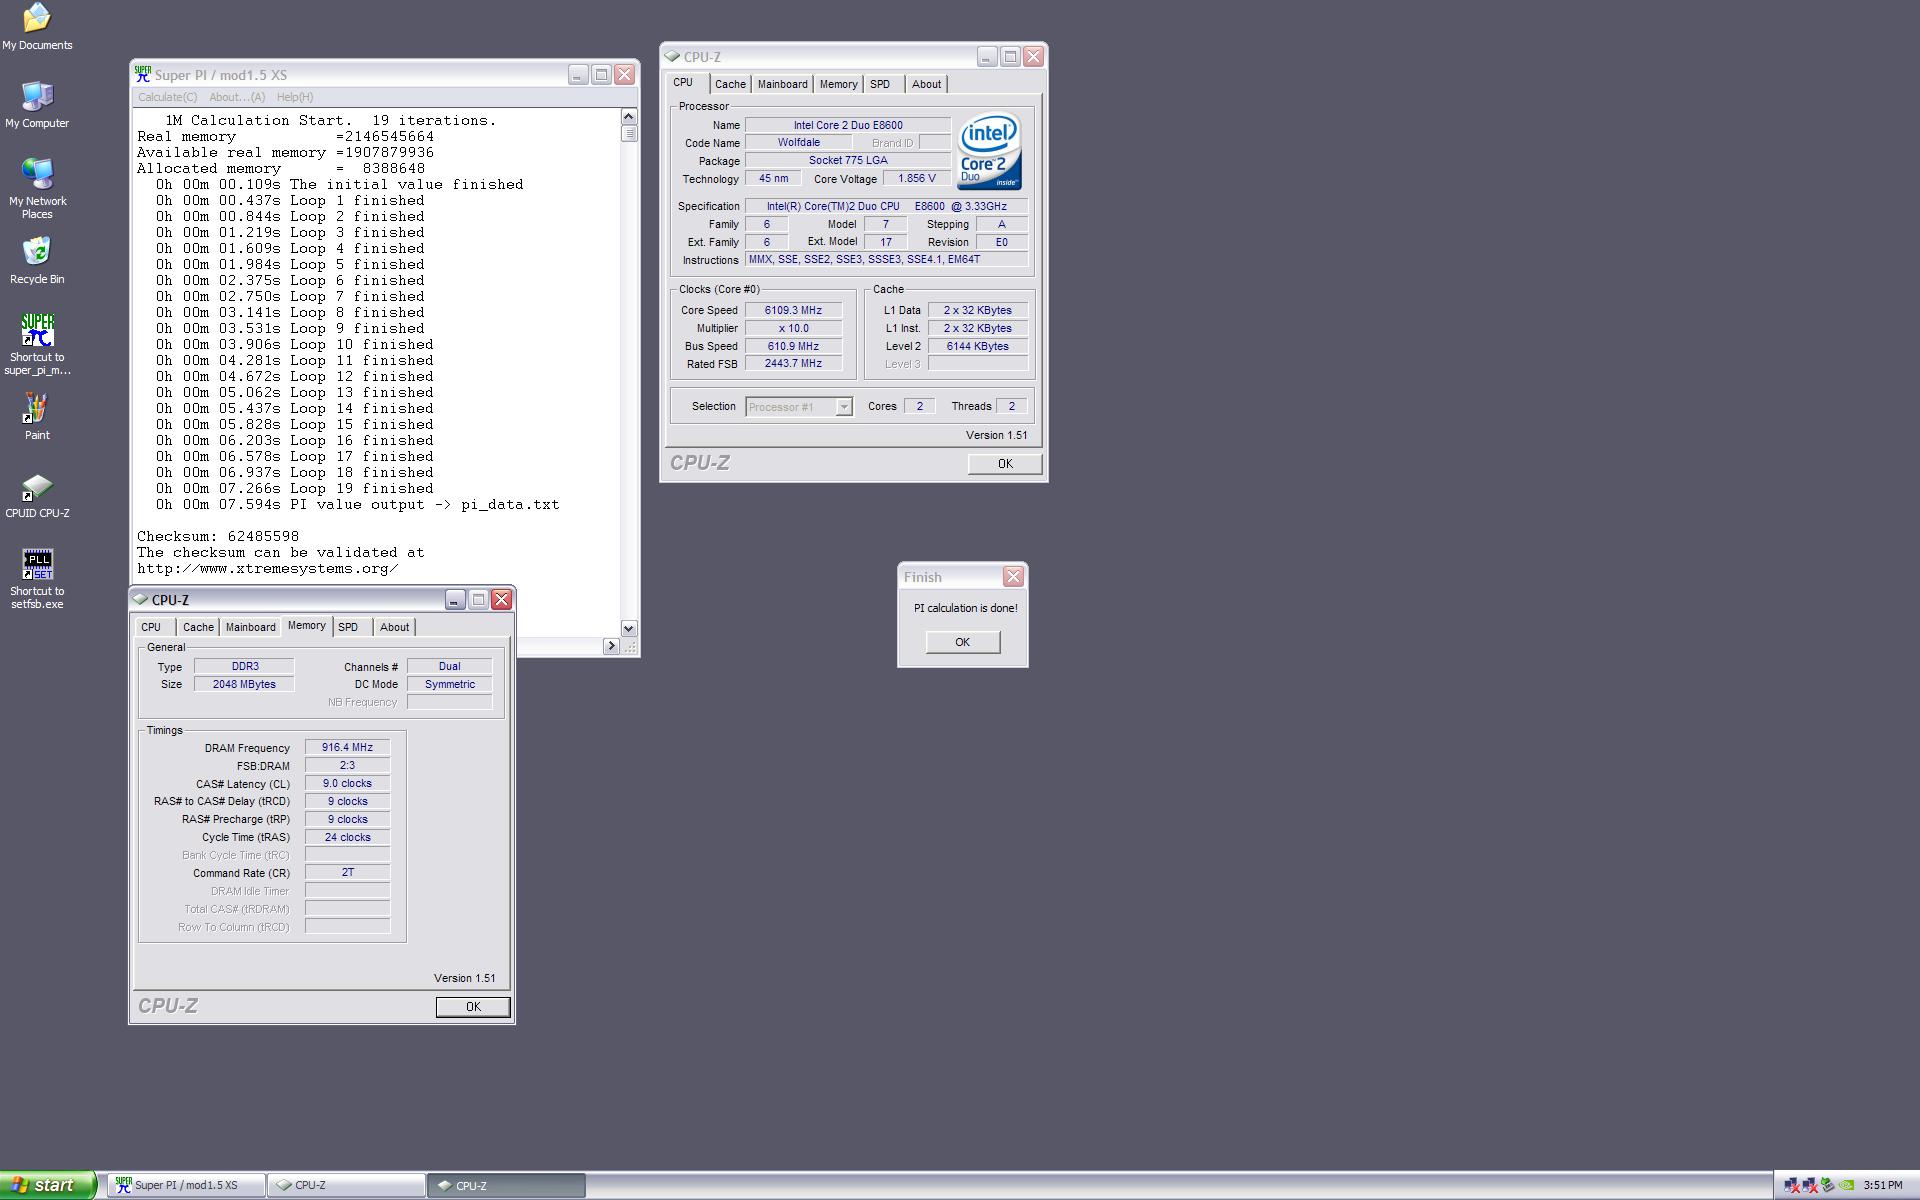Click the Core Voltage 1.856 V field
Screen dimensions: 1920x1200
(x=917, y=179)
